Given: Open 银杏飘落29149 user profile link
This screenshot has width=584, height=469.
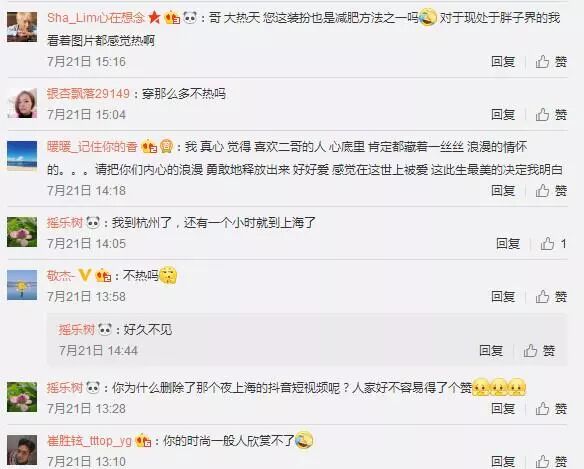Looking at the screenshot, I should 88,94.
